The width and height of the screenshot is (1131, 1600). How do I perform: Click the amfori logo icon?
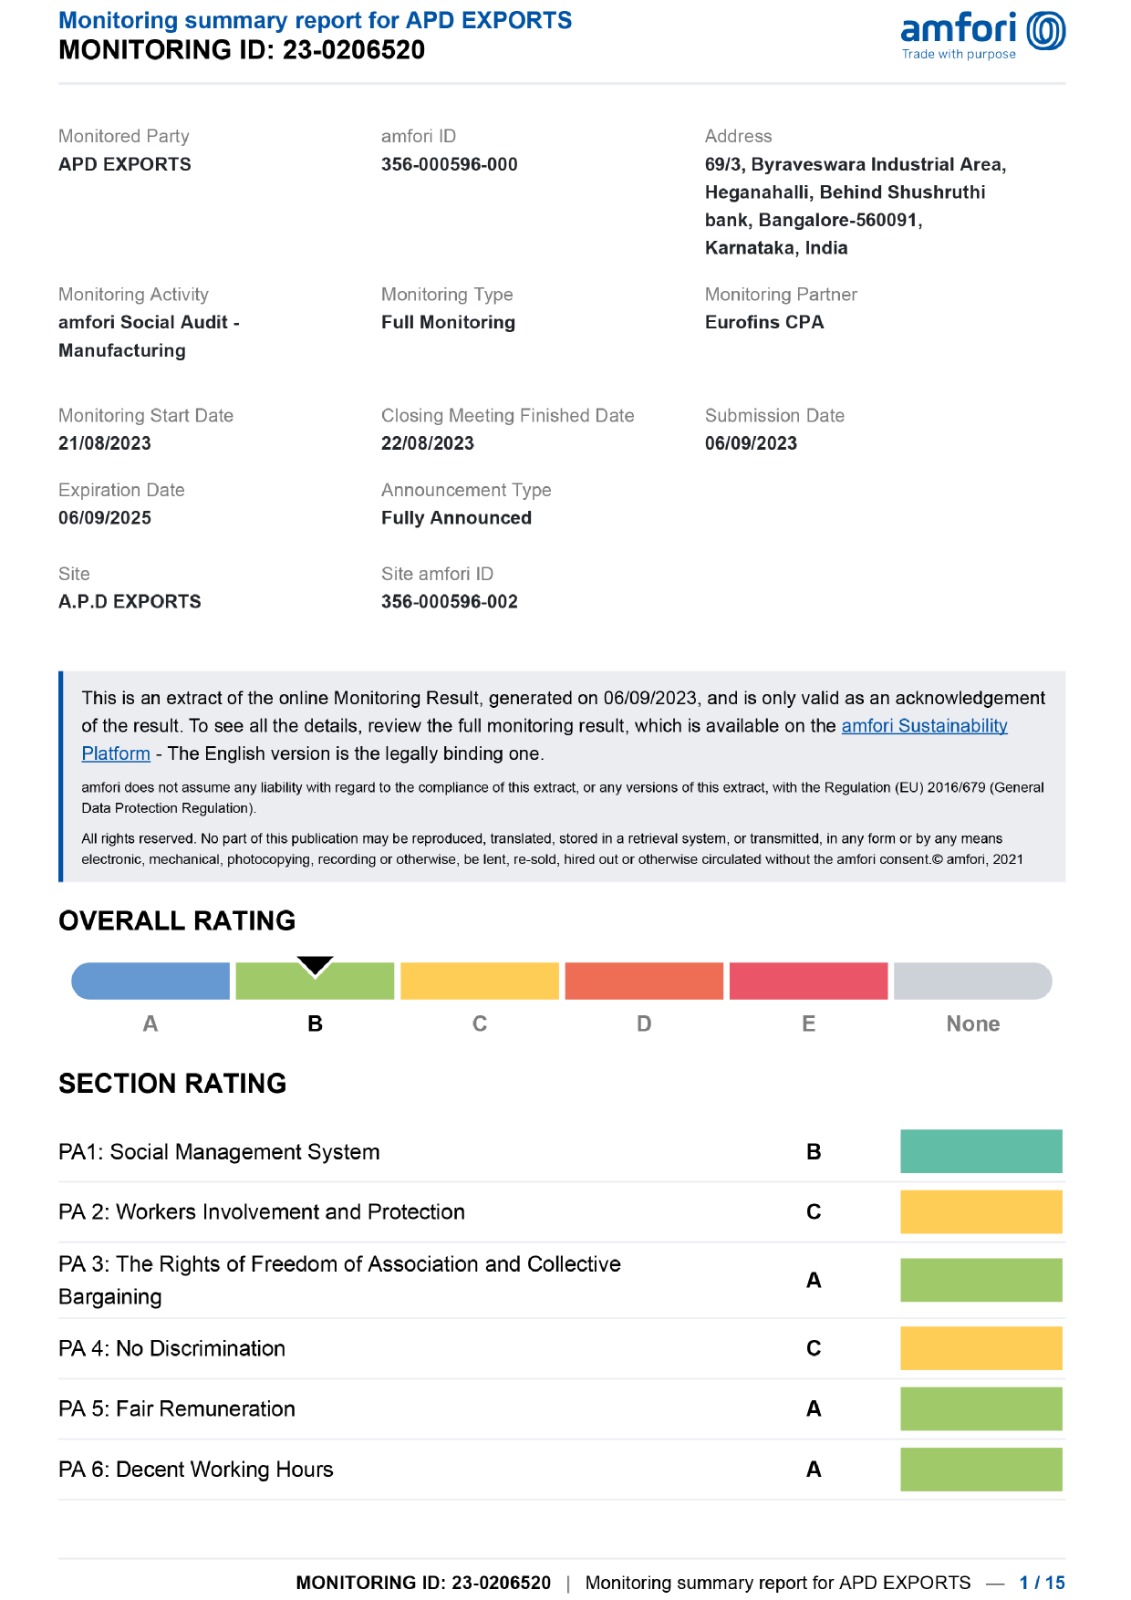click(x=1046, y=31)
